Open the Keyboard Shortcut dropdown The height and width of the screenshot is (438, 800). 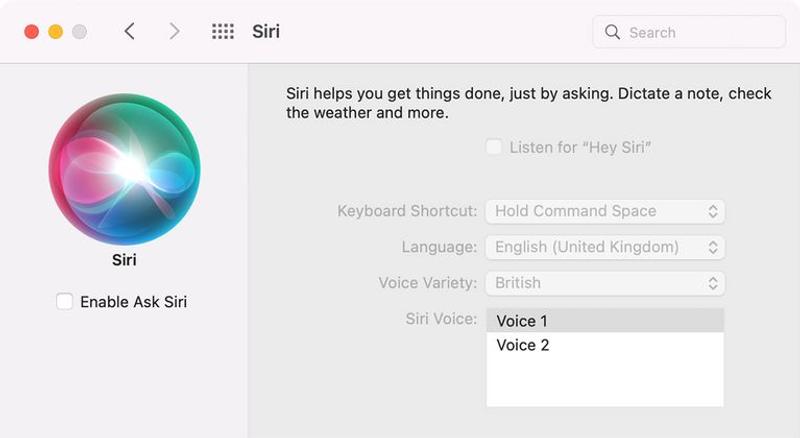tap(605, 211)
